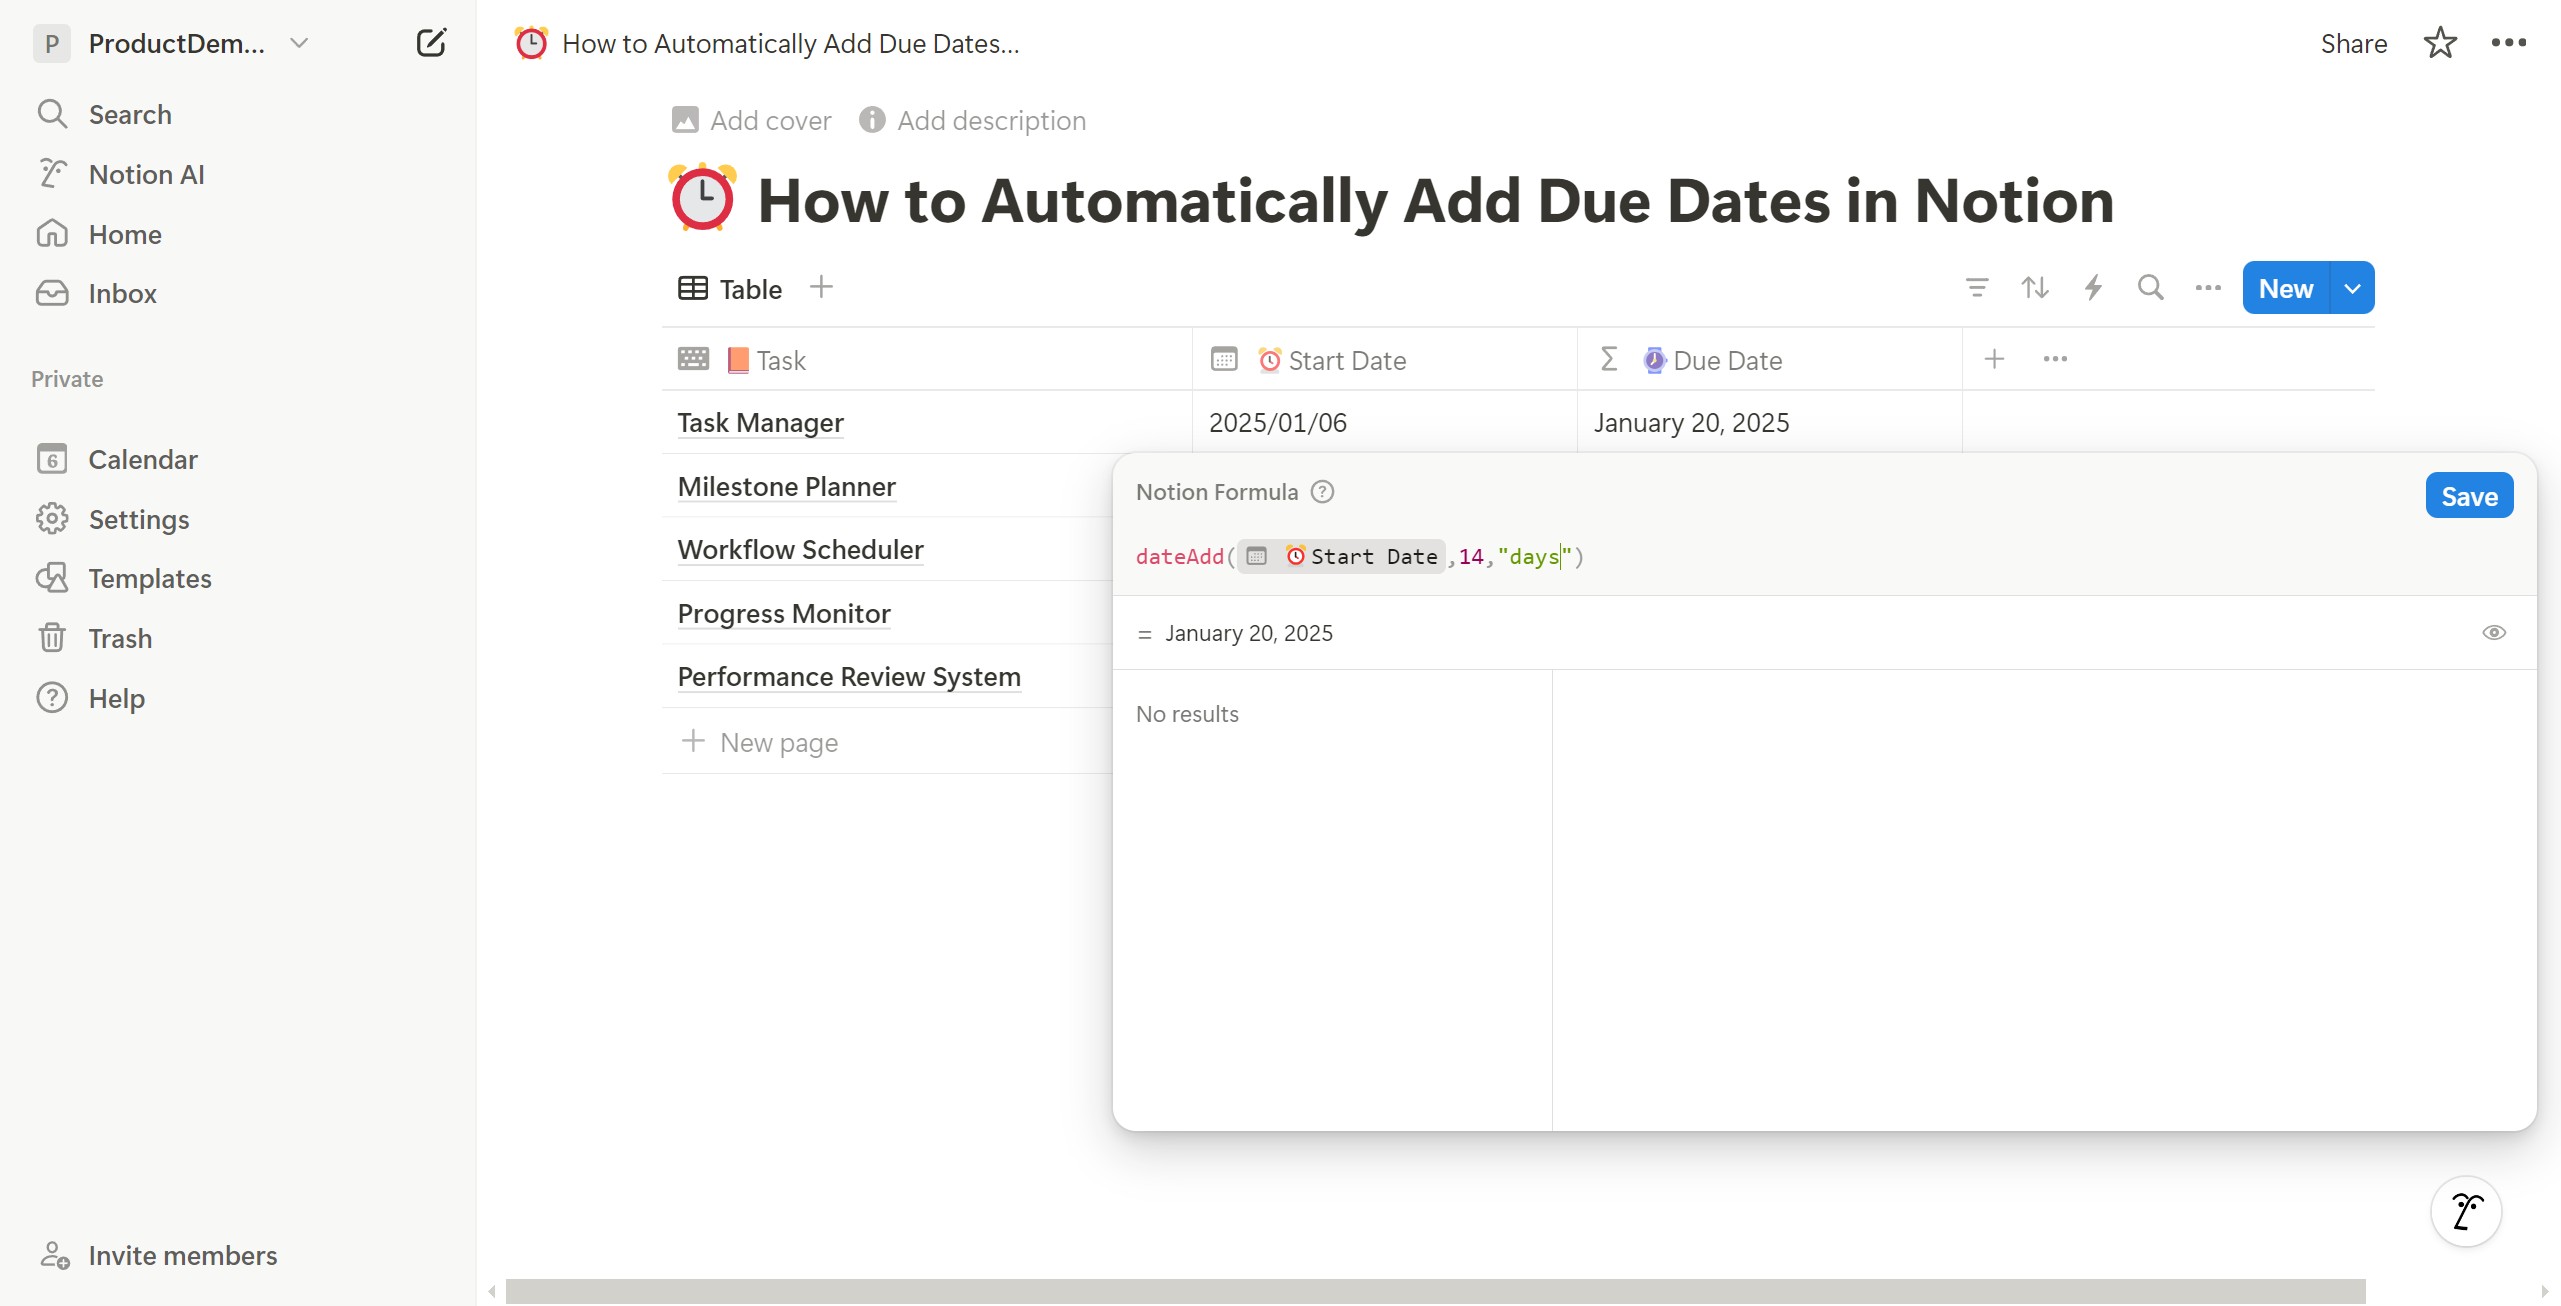
Task: Click the January 20, 2025 due date cell
Action: pyautogui.click(x=1770, y=422)
